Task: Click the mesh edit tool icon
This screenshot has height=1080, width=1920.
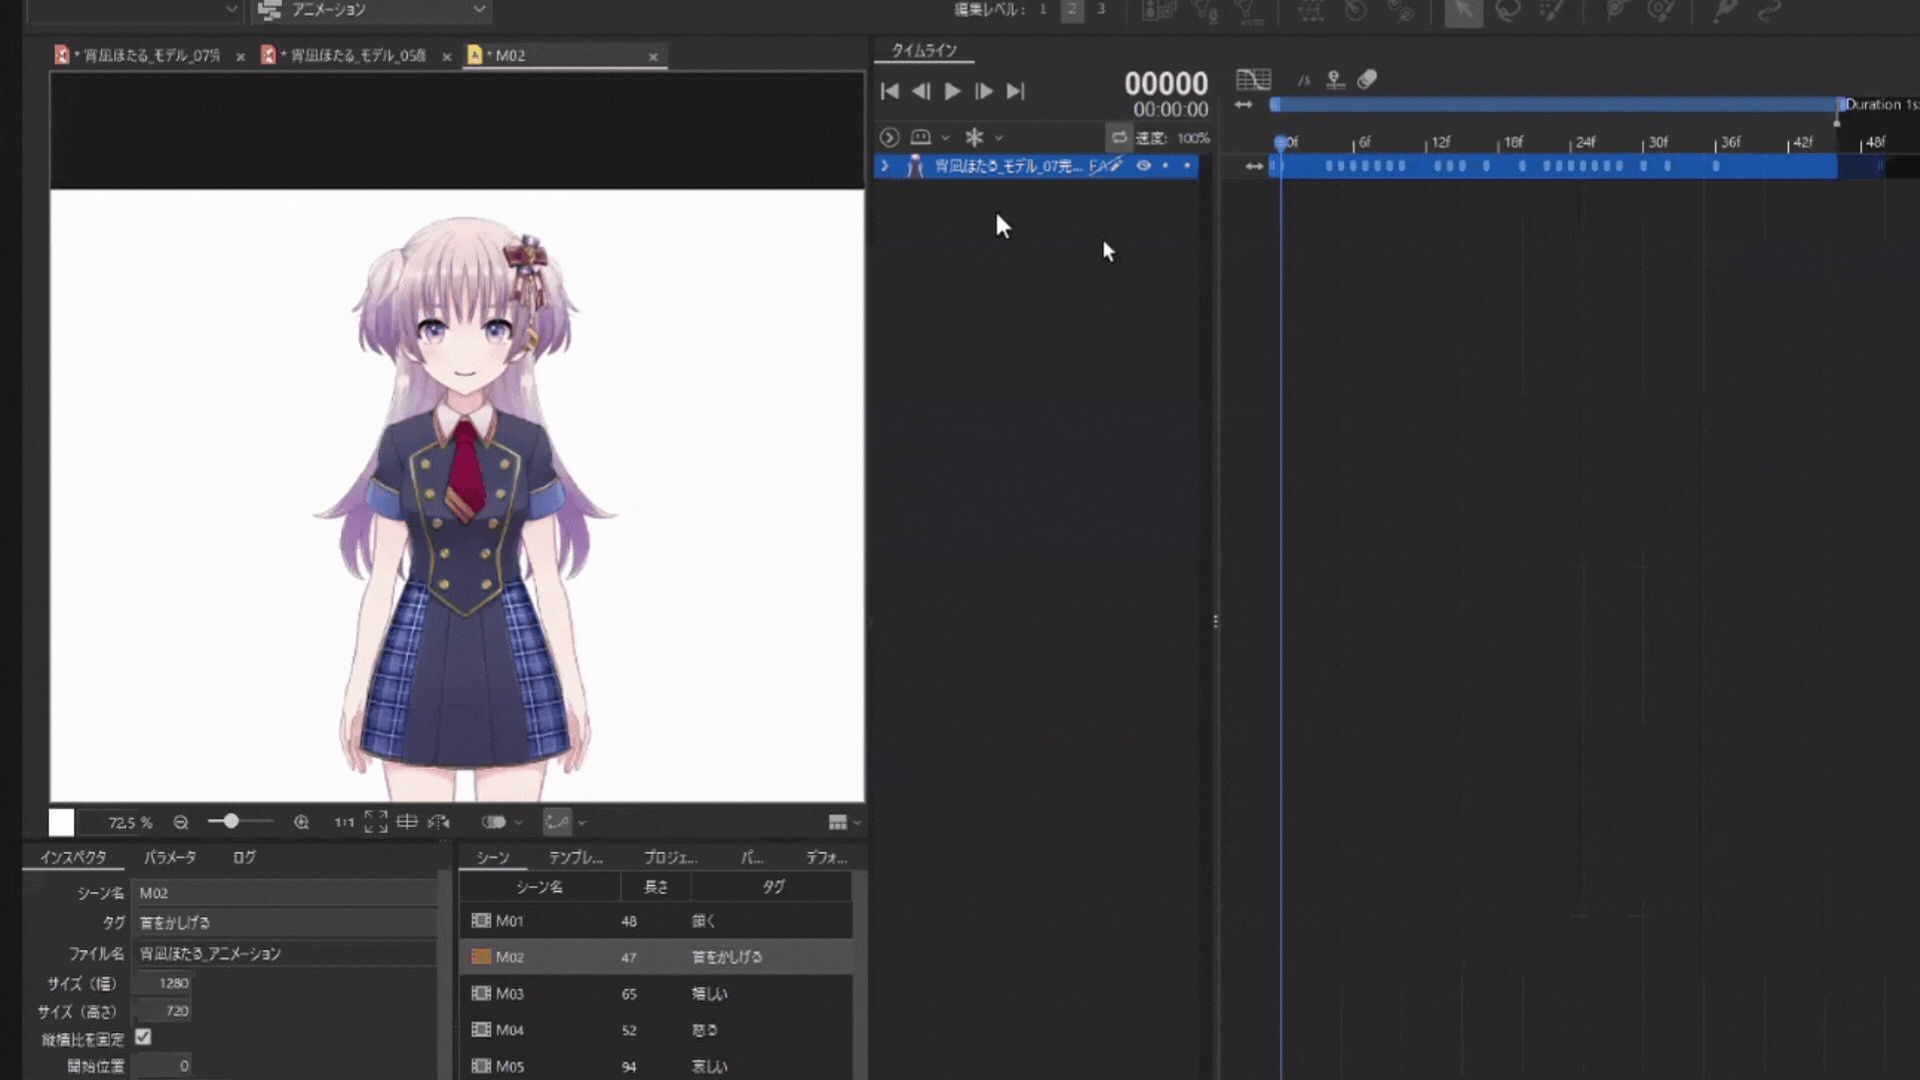Action: coord(1310,11)
